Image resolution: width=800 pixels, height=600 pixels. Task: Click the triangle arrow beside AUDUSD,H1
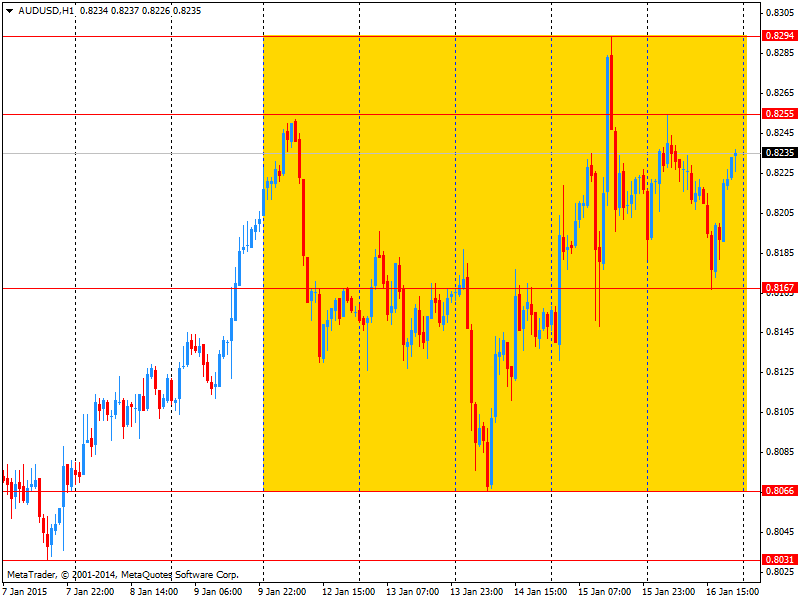click(9, 10)
